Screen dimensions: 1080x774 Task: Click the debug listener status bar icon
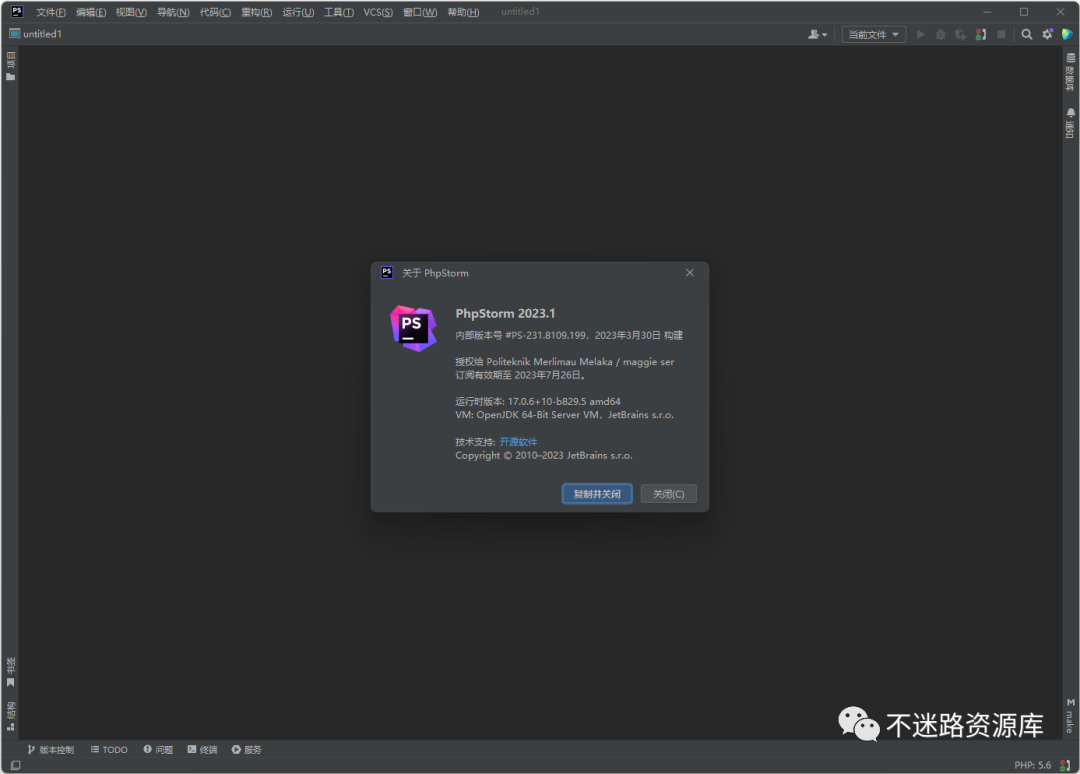(1065, 765)
